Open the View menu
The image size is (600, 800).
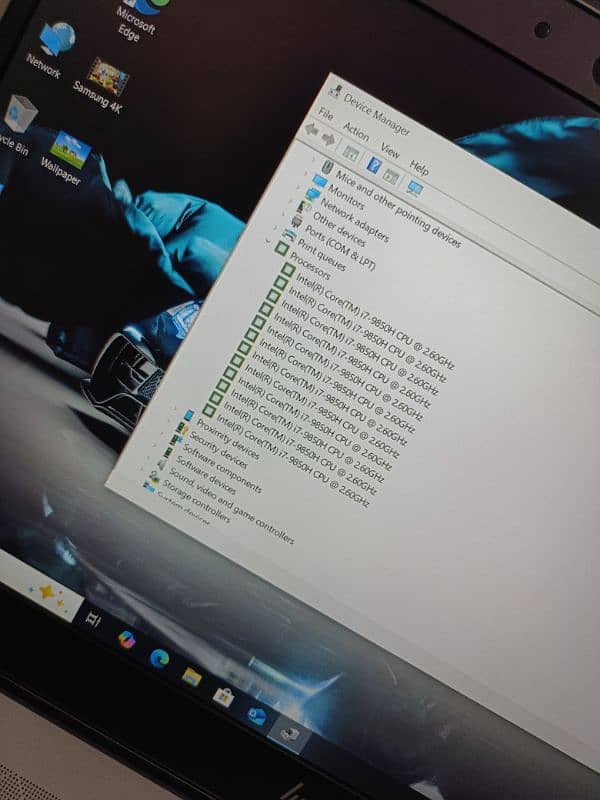(390, 152)
